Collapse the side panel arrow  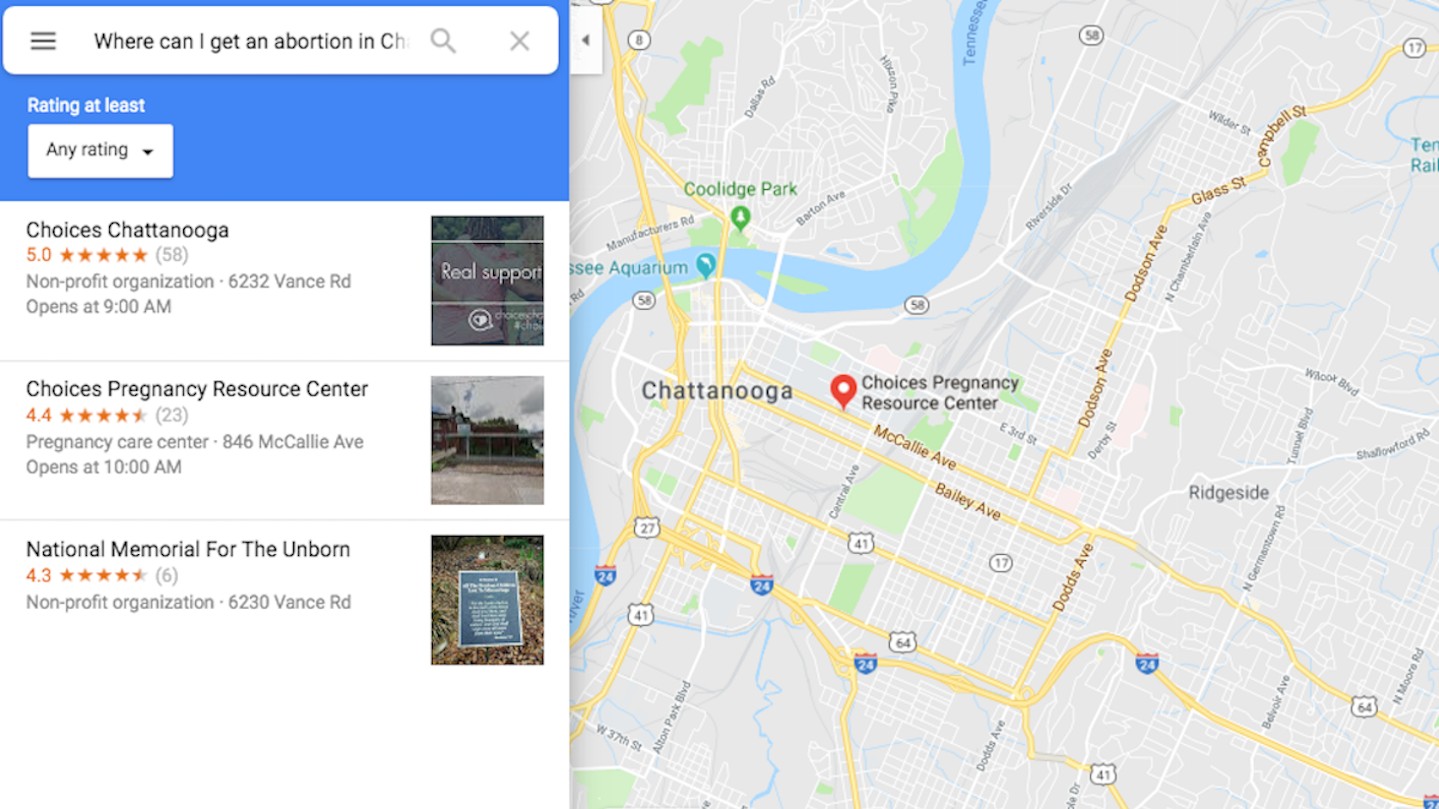(586, 40)
